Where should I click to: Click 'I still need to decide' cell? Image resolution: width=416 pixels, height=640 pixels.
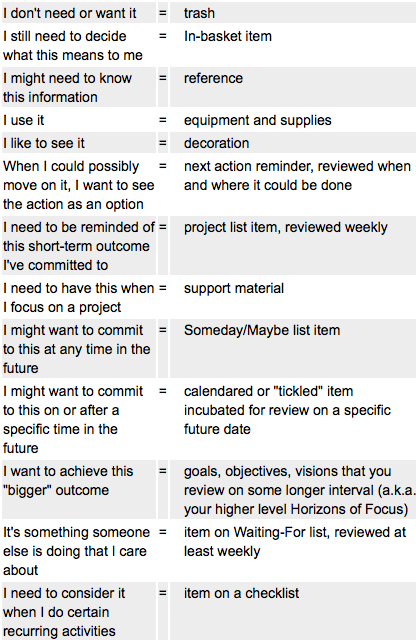(x=79, y=45)
